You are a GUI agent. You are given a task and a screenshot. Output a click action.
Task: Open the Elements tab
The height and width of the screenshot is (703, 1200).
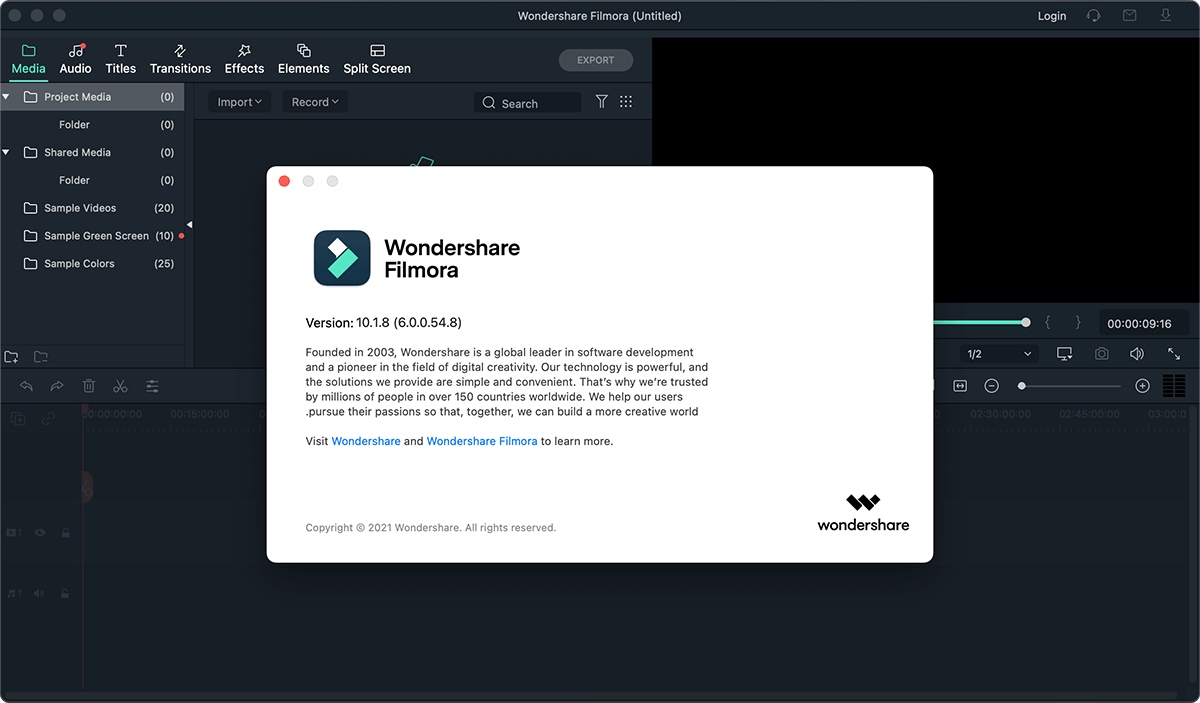pos(303,60)
